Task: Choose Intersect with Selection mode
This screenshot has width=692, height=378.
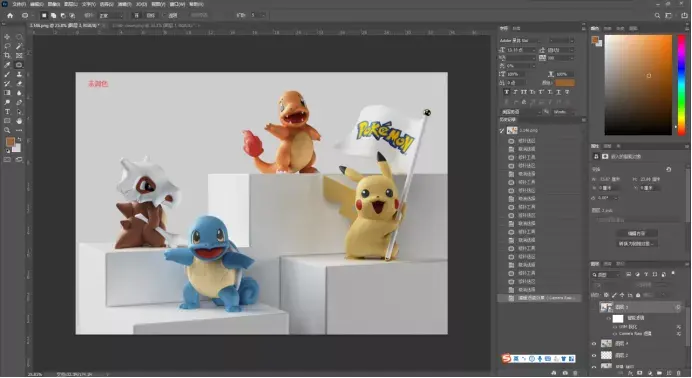Action: [x=72, y=15]
